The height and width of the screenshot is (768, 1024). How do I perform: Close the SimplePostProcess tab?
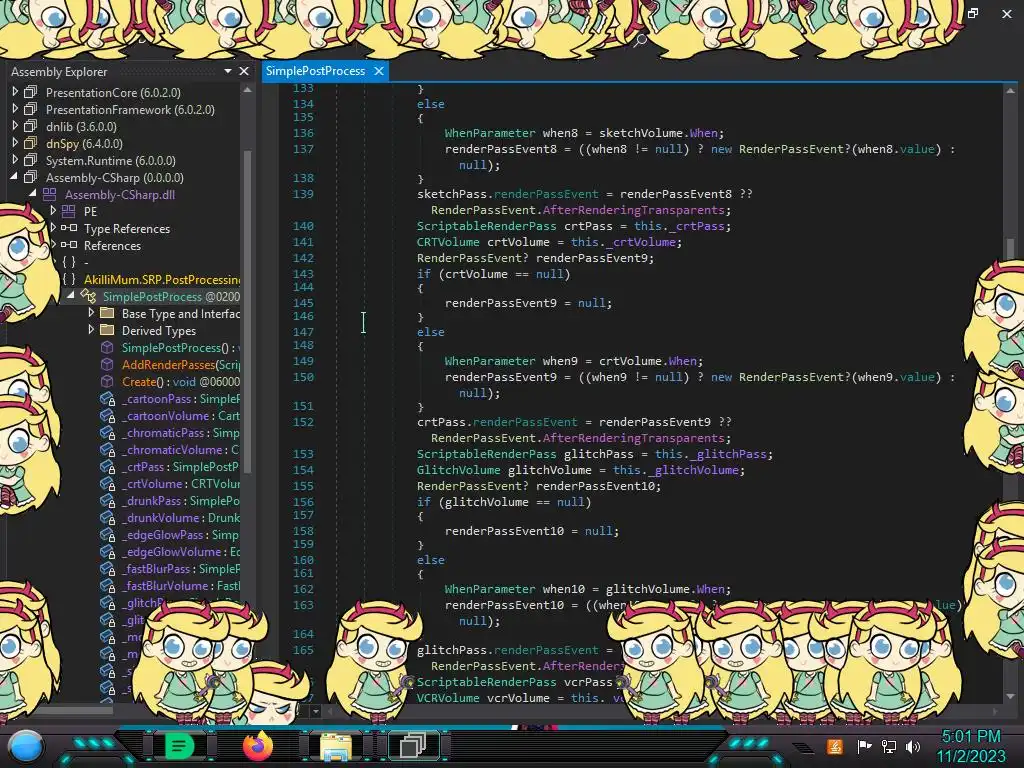(x=379, y=71)
